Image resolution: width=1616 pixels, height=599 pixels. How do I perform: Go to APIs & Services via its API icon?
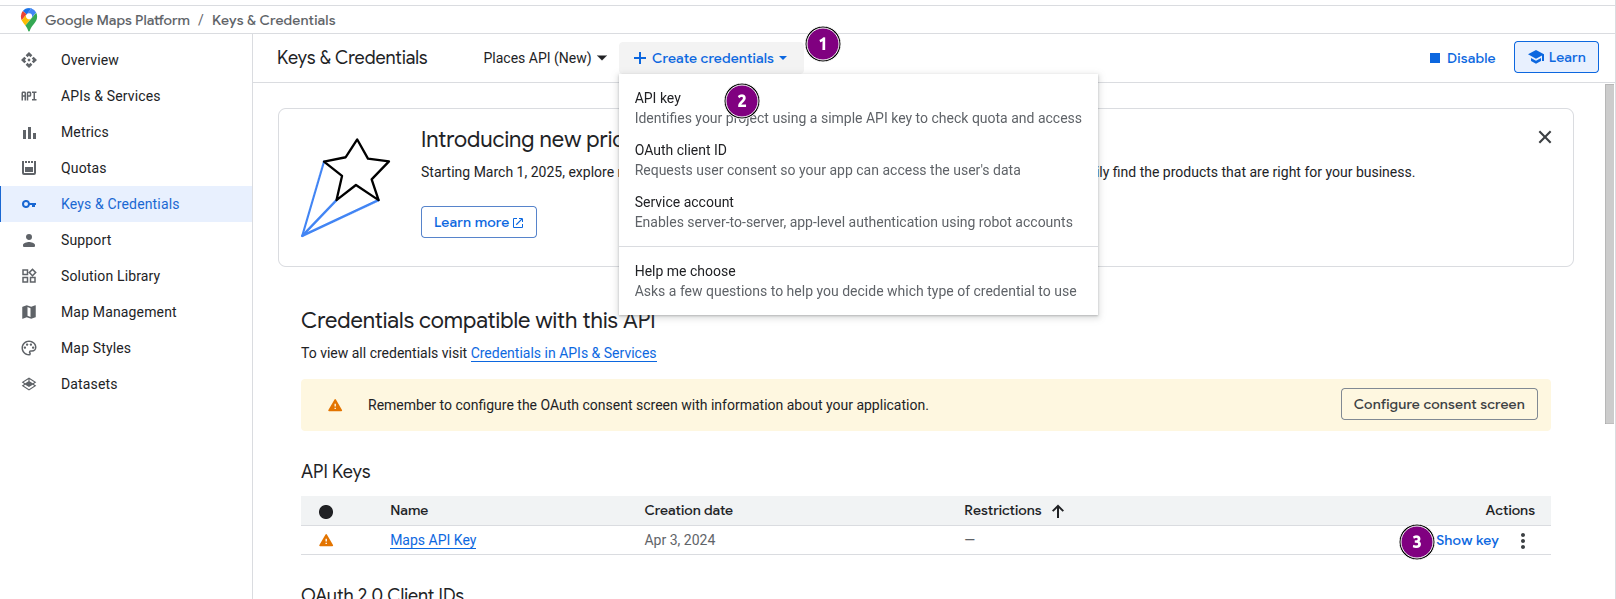(x=29, y=96)
